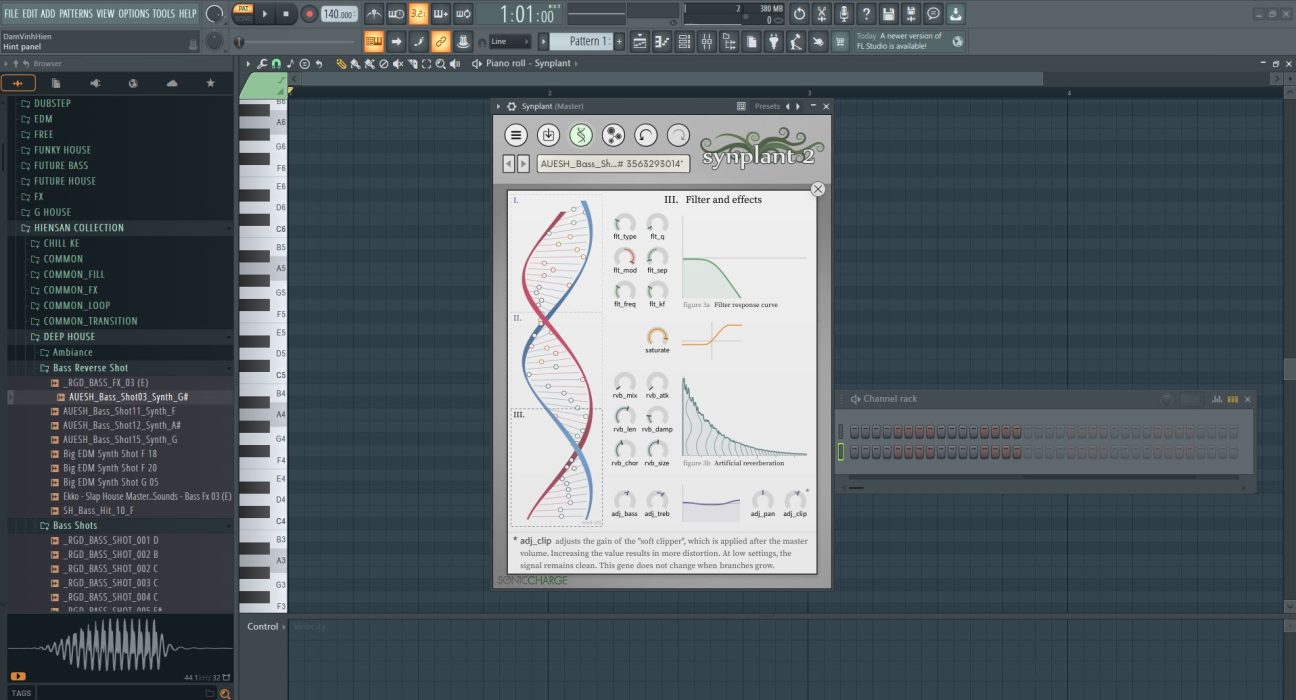Viewport: 1296px width, 700px height.
Task: Click the Synplant preset name field
Action: (x=611, y=162)
